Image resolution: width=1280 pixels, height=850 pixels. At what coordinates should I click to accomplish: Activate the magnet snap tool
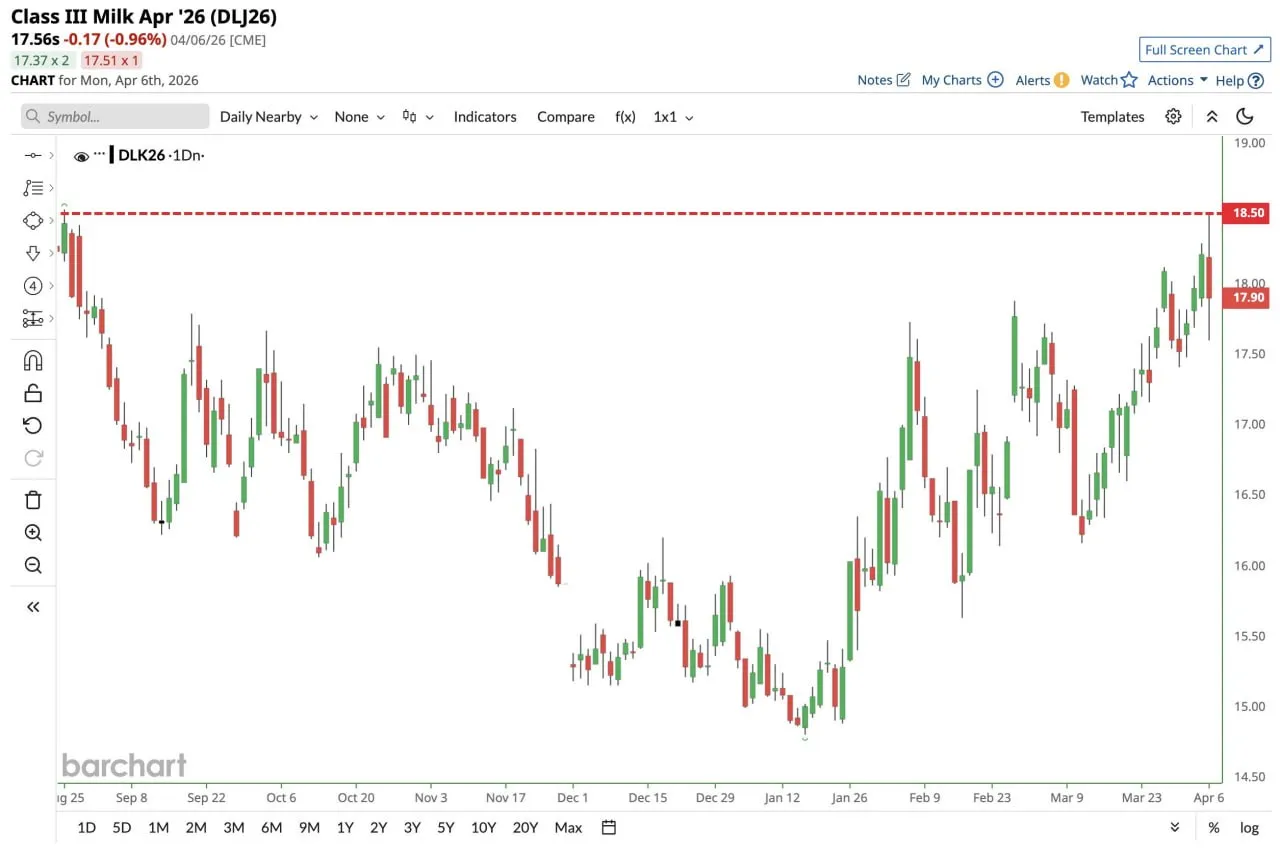pos(33,360)
